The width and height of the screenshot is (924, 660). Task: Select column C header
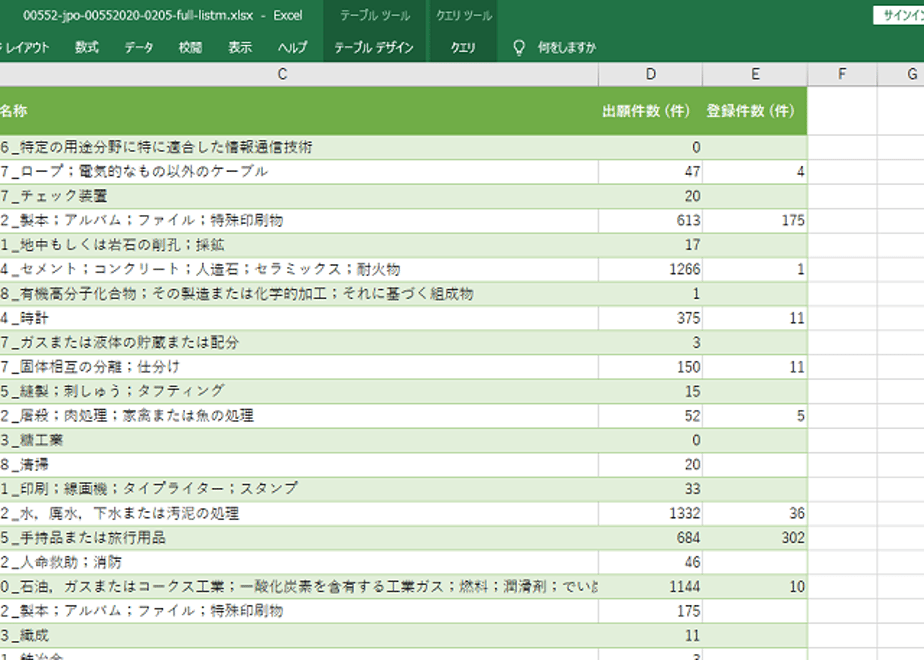(x=282, y=74)
